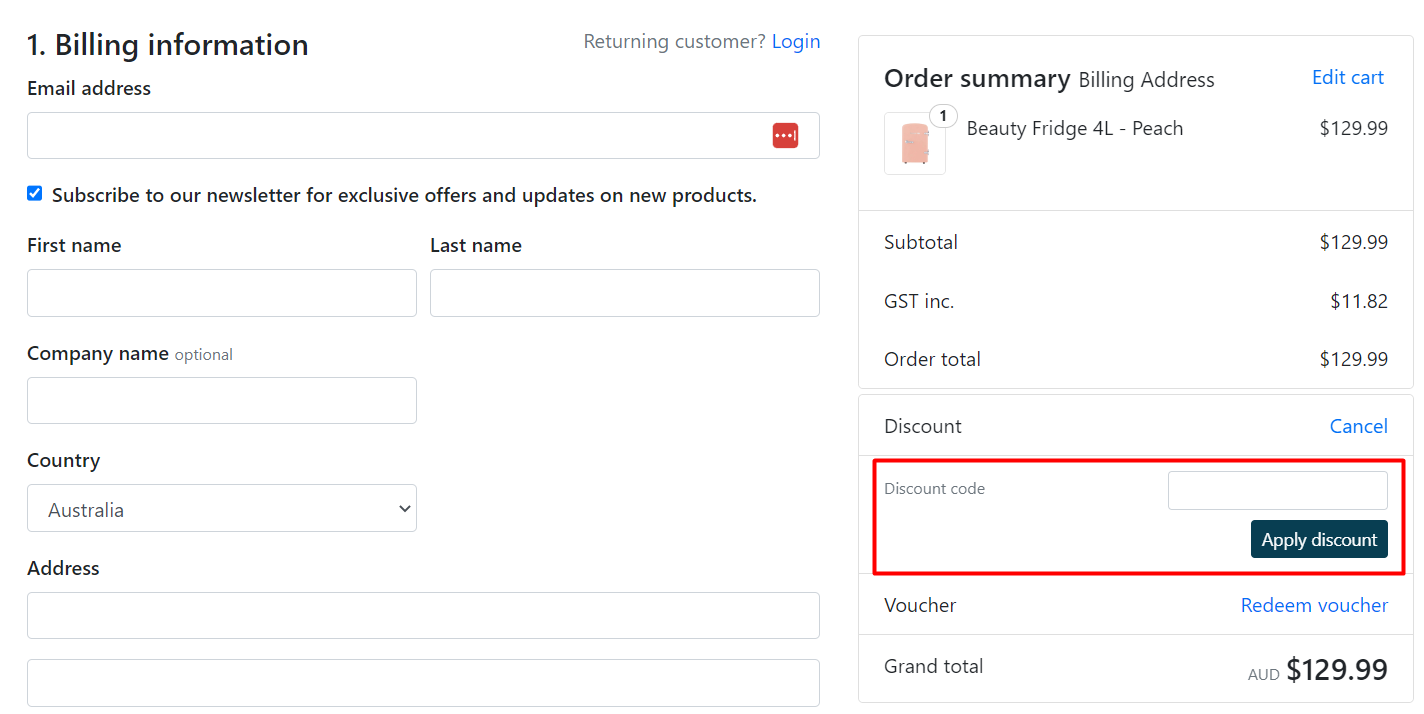
Task: Cancel the discount entry
Action: point(1358,426)
